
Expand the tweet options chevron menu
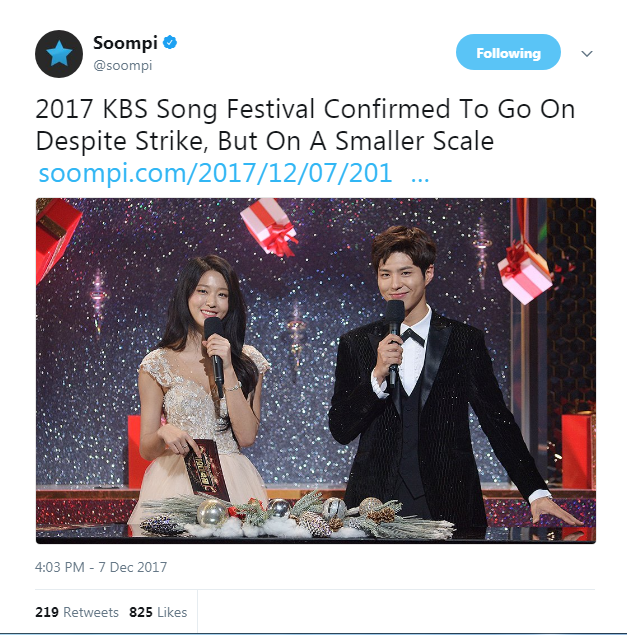tap(587, 53)
